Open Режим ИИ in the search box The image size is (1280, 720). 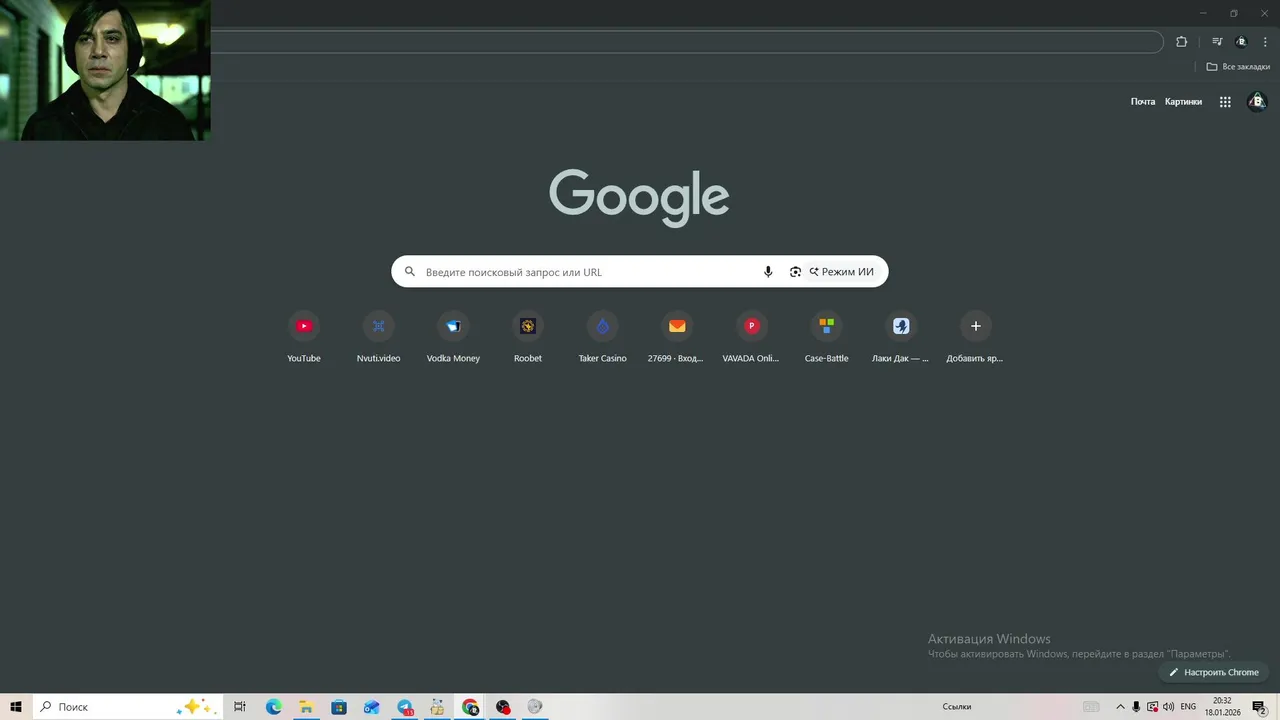842,272
